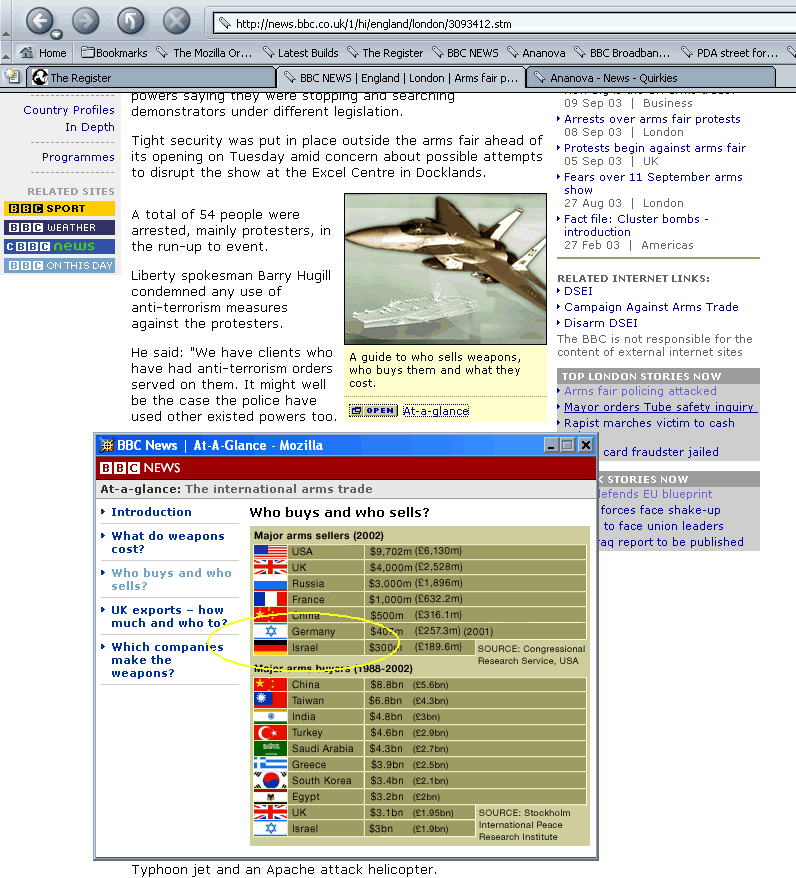
Task: Open Mayor orders Tube safety inquiry
Action: click(x=659, y=407)
